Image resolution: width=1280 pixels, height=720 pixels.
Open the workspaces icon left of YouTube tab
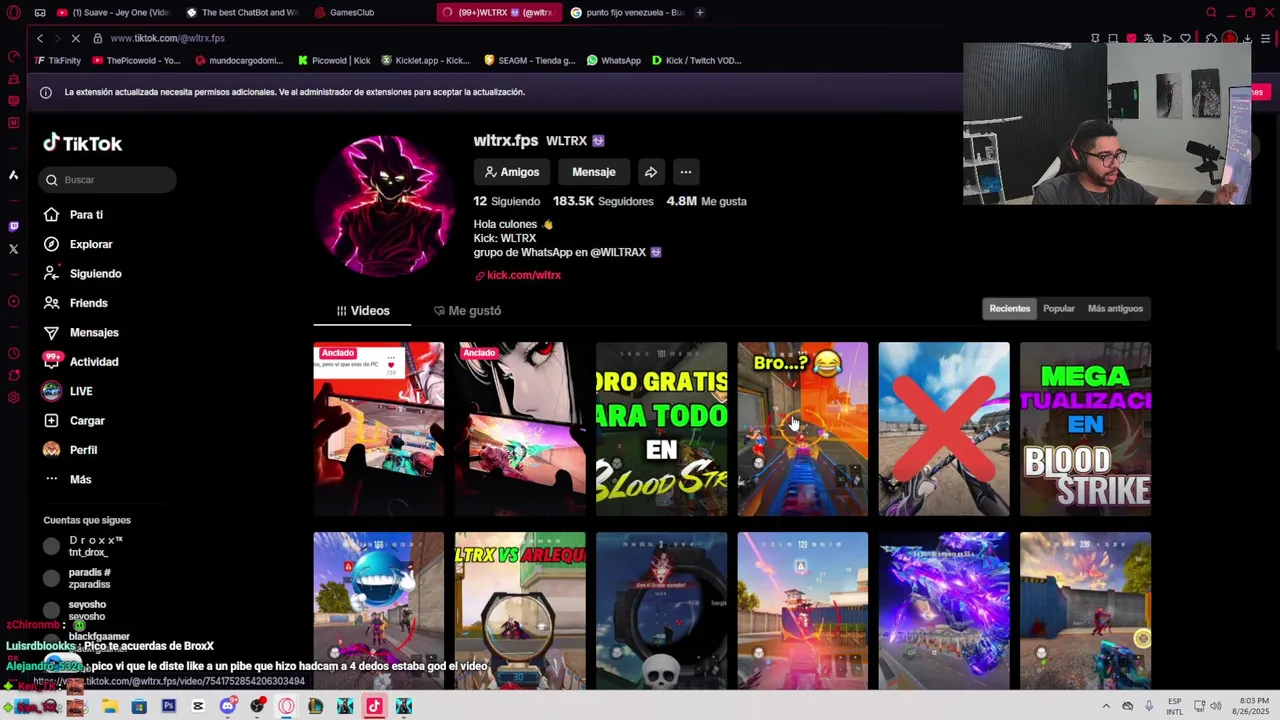coord(40,12)
